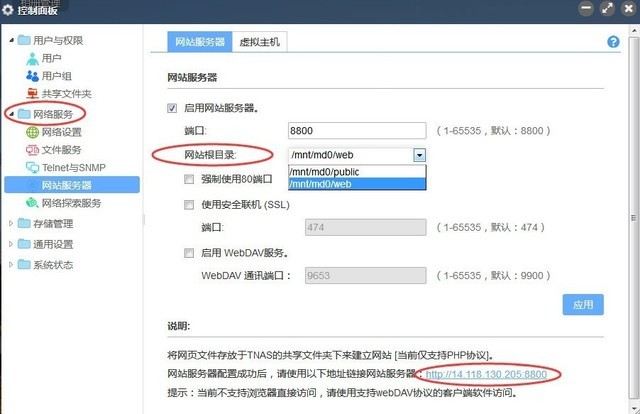The height and width of the screenshot is (414, 640).
Task: Click the 说明 heading text
Action: pos(179,326)
